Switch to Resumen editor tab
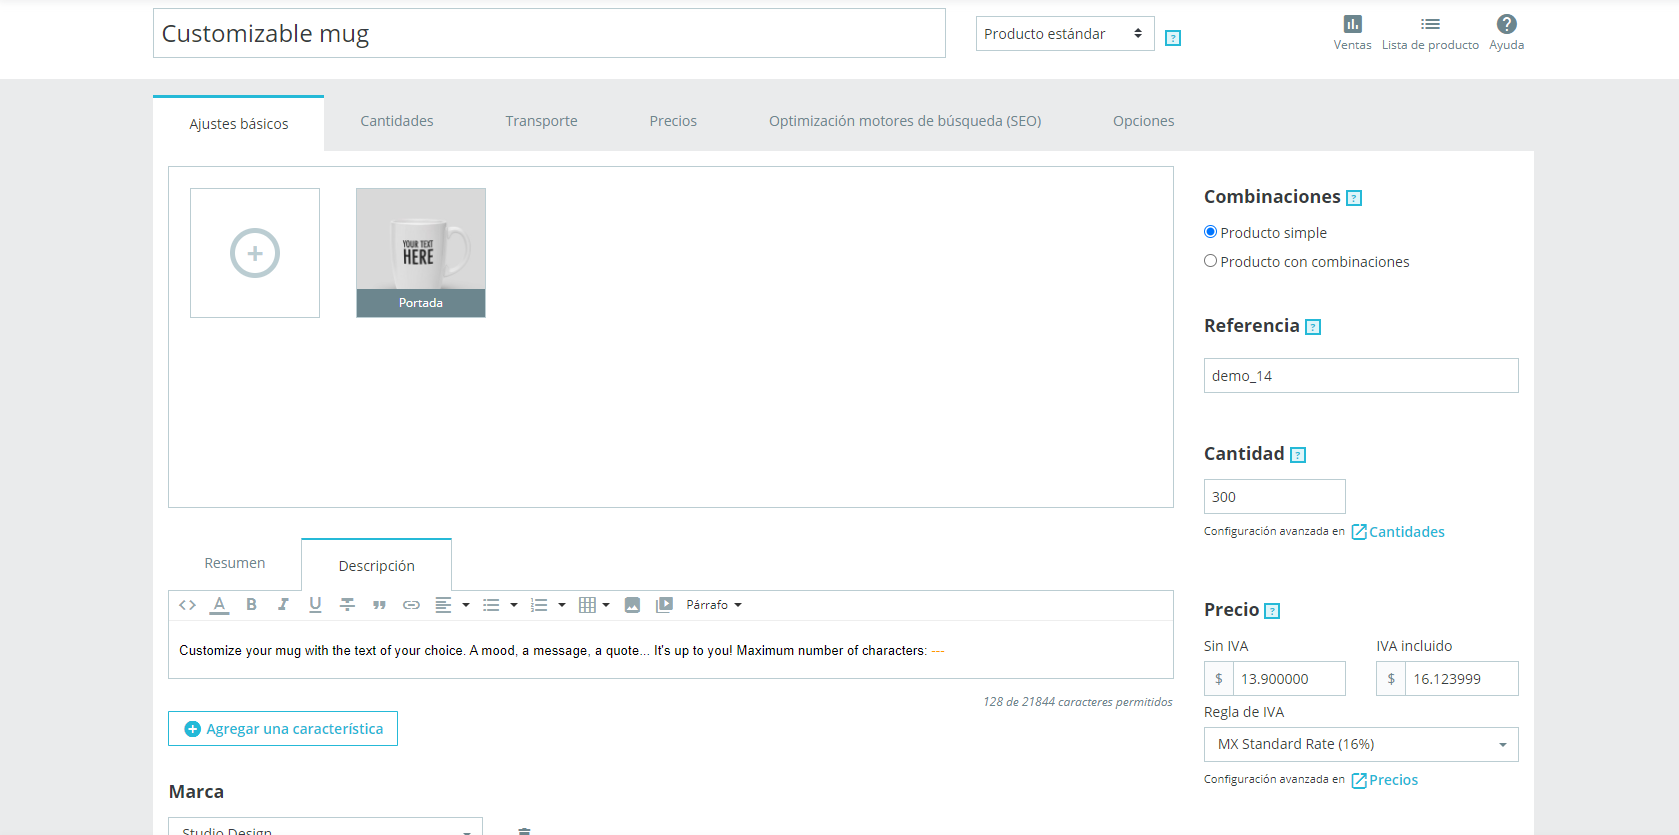 click(x=235, y=563)
